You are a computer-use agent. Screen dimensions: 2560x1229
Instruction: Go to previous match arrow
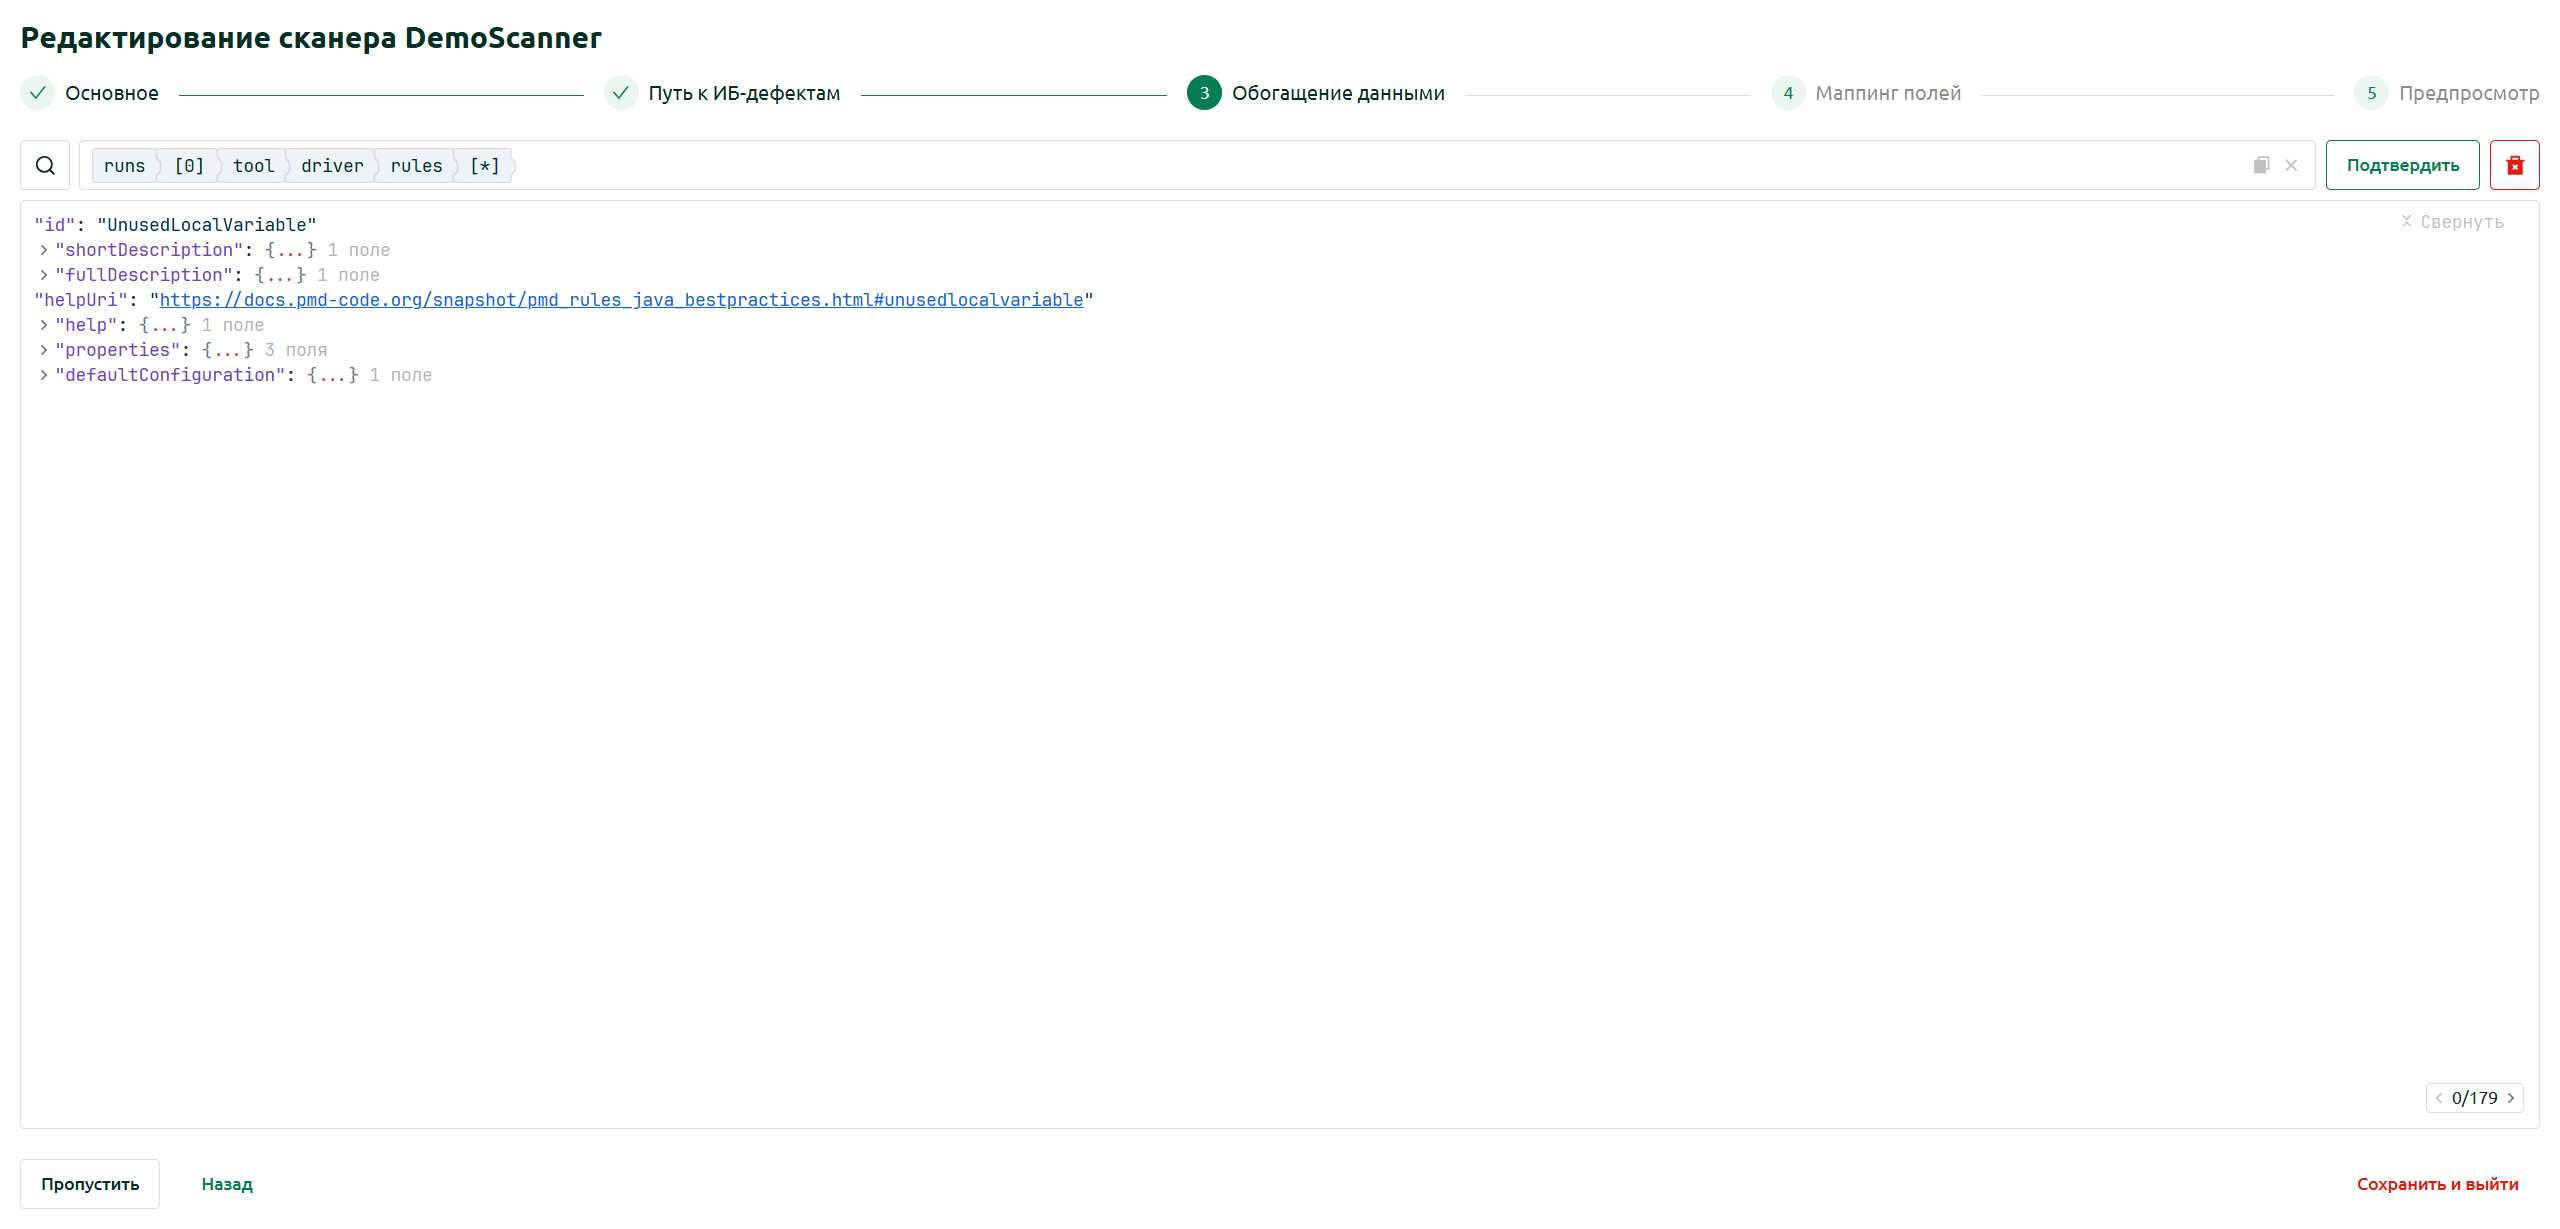[x=2439, y=1098]
